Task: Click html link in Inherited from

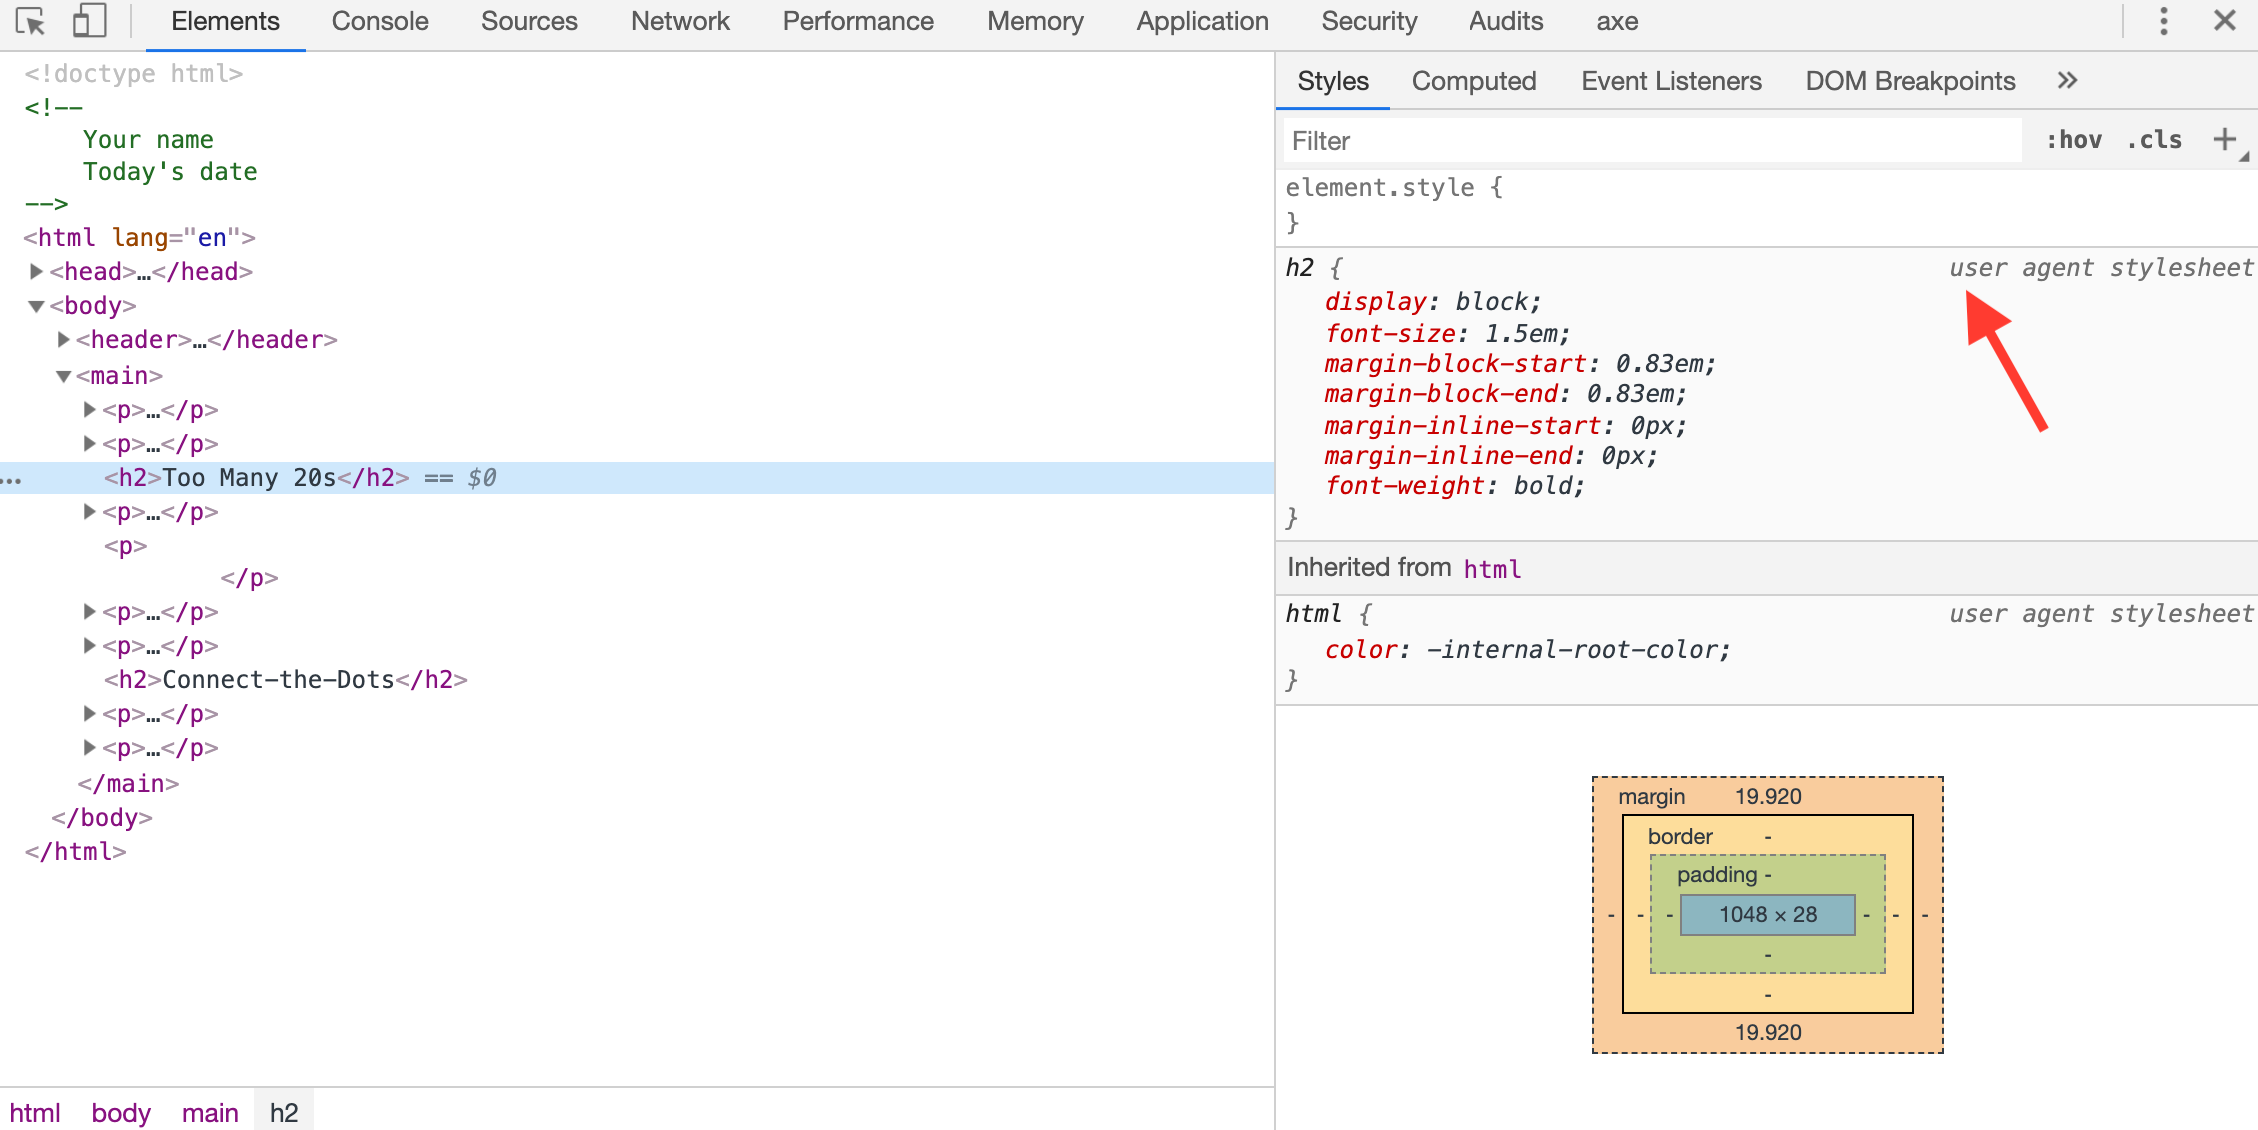Action: pyautogui.click(x=1492, y=569)
